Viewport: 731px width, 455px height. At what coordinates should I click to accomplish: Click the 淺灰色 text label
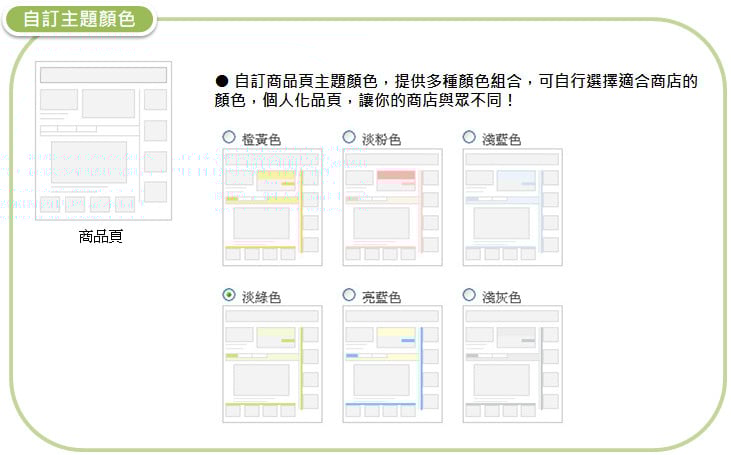tap(501, 297)
